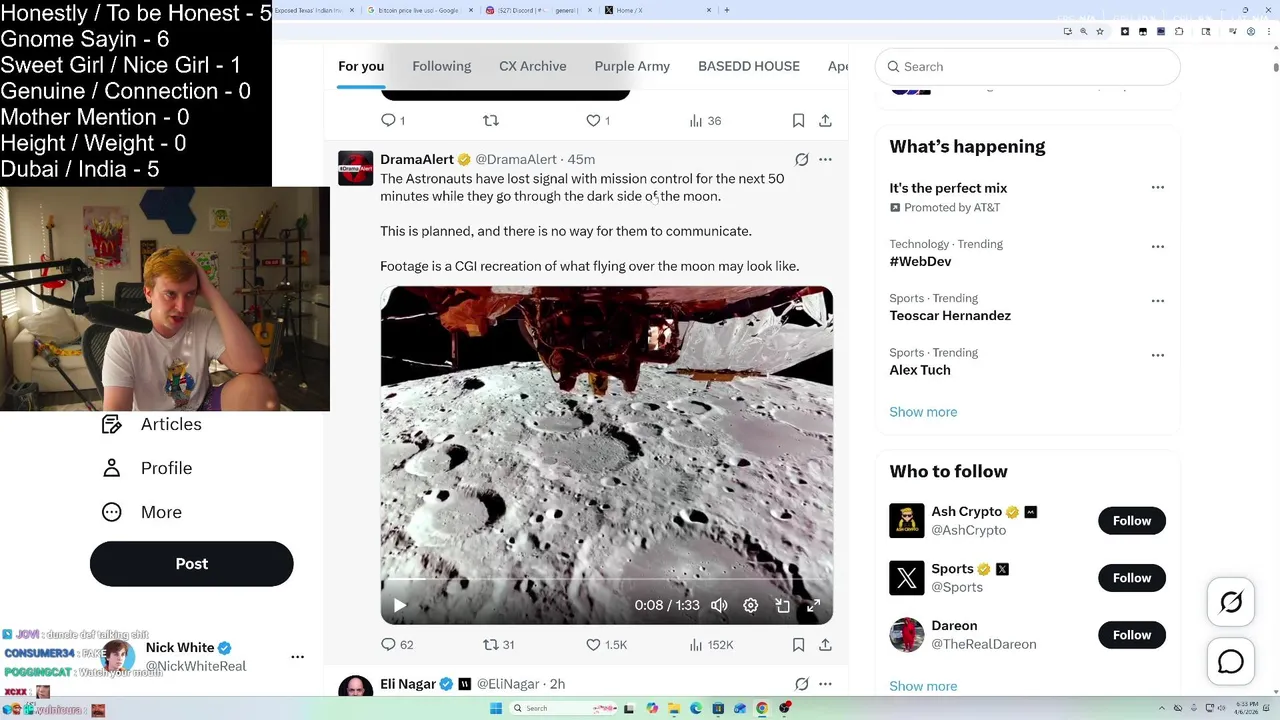Viewport: 1280px width, 720px height.
Task: Click the Post button
Action: click(x=192, y=564)
